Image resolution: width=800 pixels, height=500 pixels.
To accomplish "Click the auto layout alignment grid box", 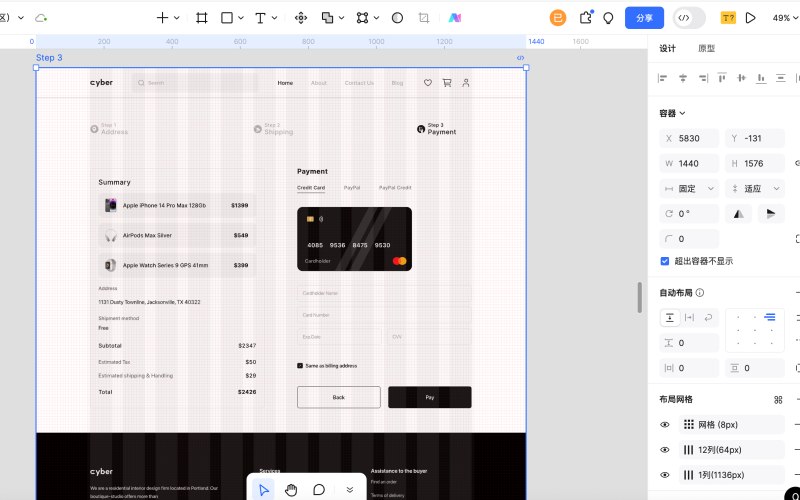I will 755,330.
